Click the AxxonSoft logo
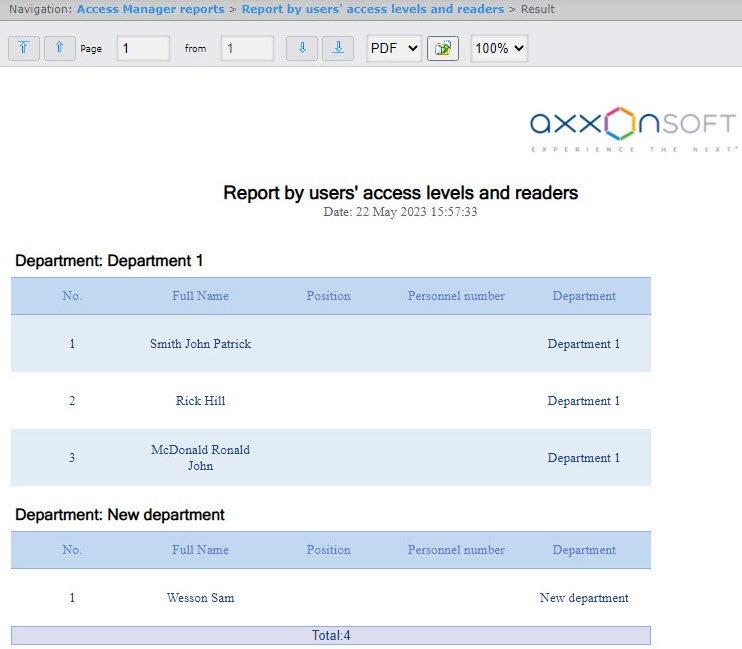This screenshot has width=742, height=649. click(633, 129)
